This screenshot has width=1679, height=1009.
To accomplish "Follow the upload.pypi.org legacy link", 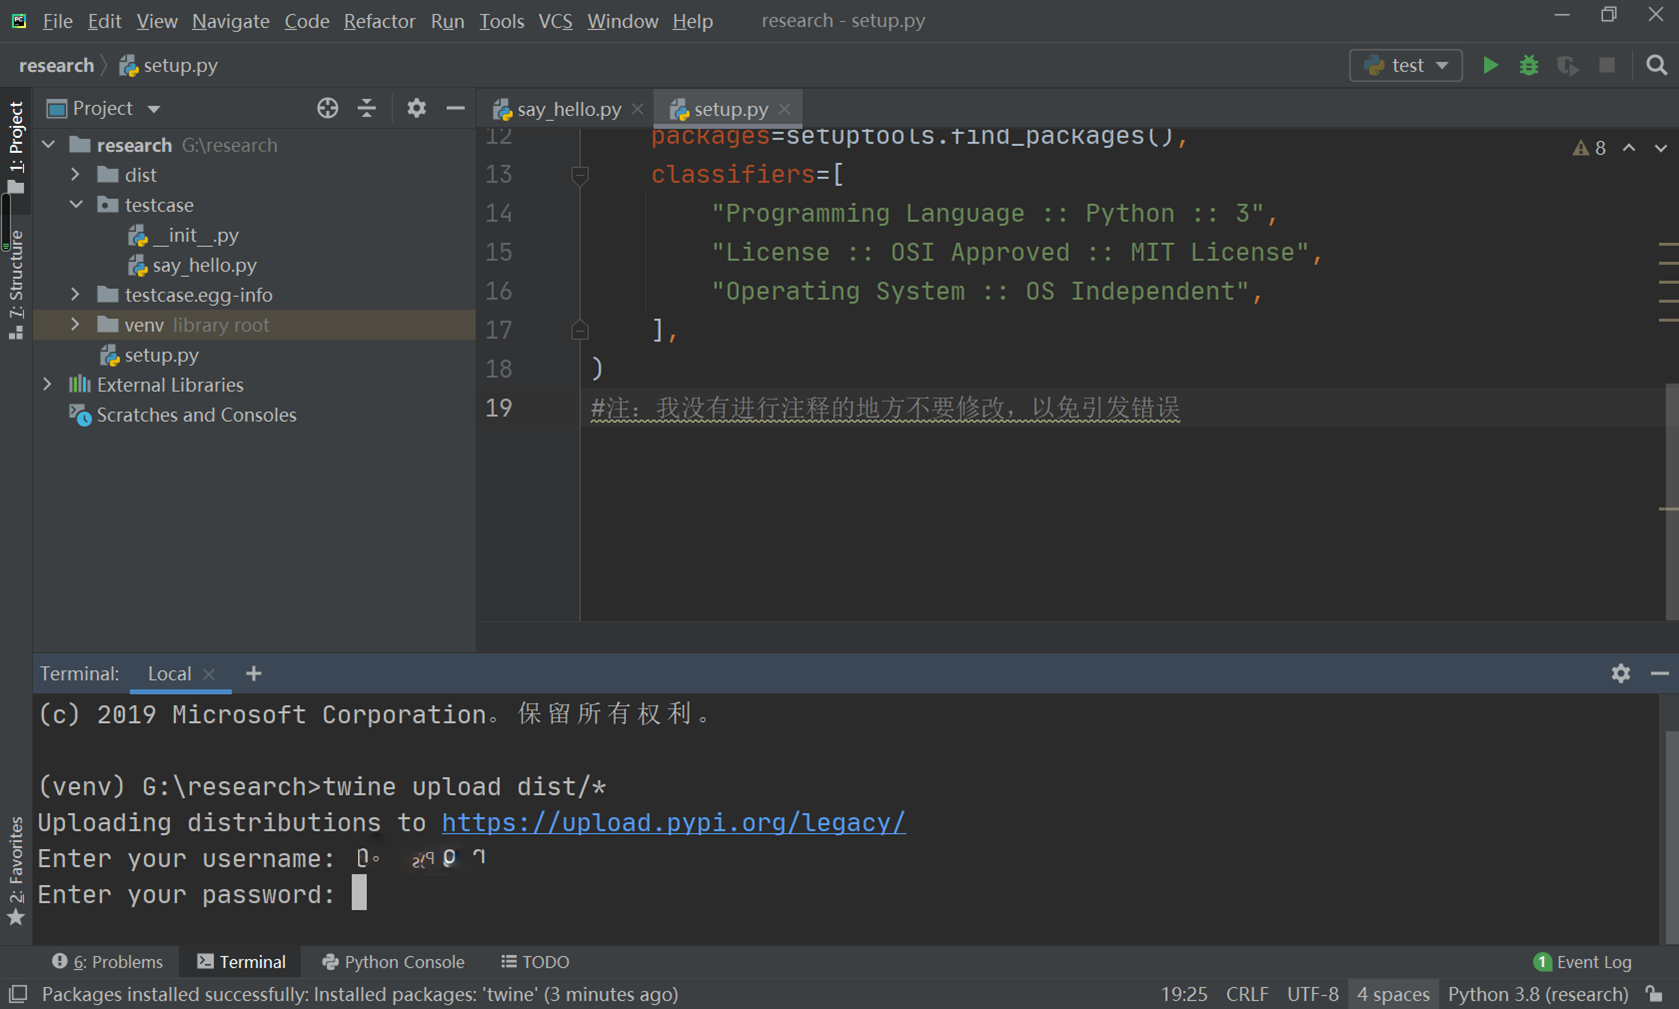I will point(673,823).
